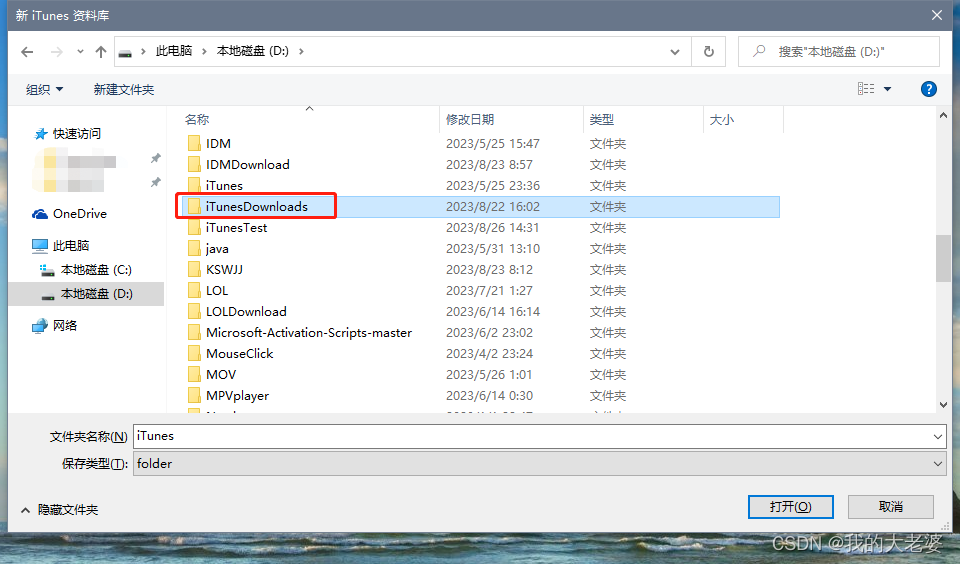Screen dimensions: 960x564
Task: Open the 文件夹名称 dropdown arrow
Action: click(x=937, y=436)
